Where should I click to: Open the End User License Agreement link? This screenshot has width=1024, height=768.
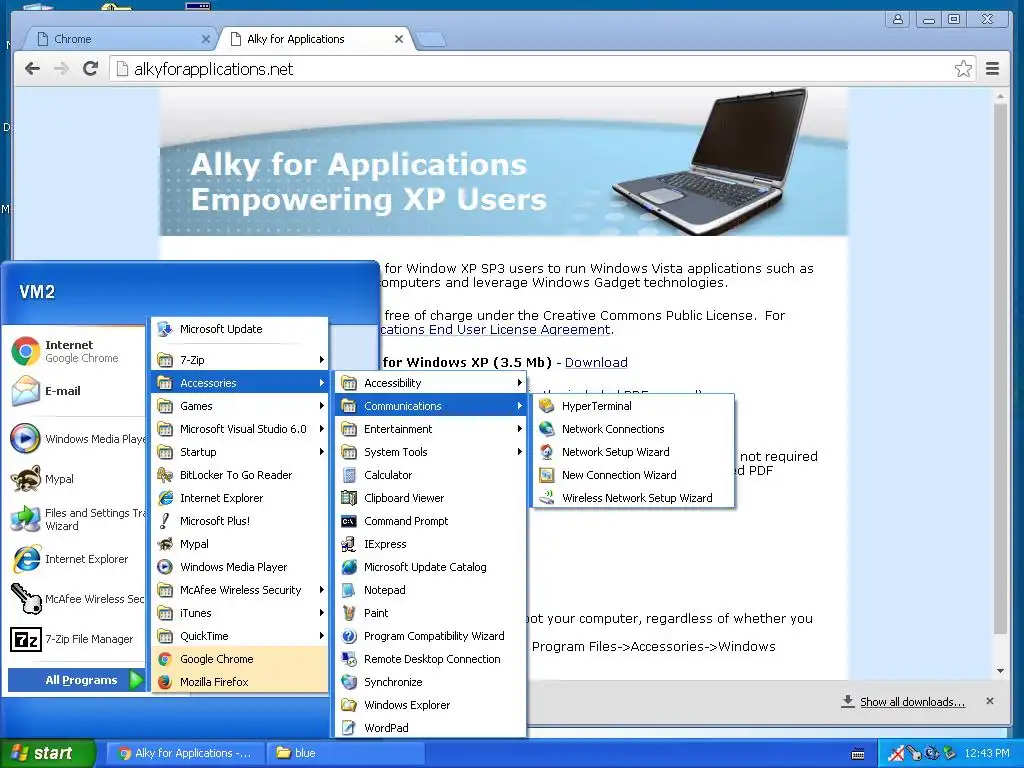(x=495, y=330)
